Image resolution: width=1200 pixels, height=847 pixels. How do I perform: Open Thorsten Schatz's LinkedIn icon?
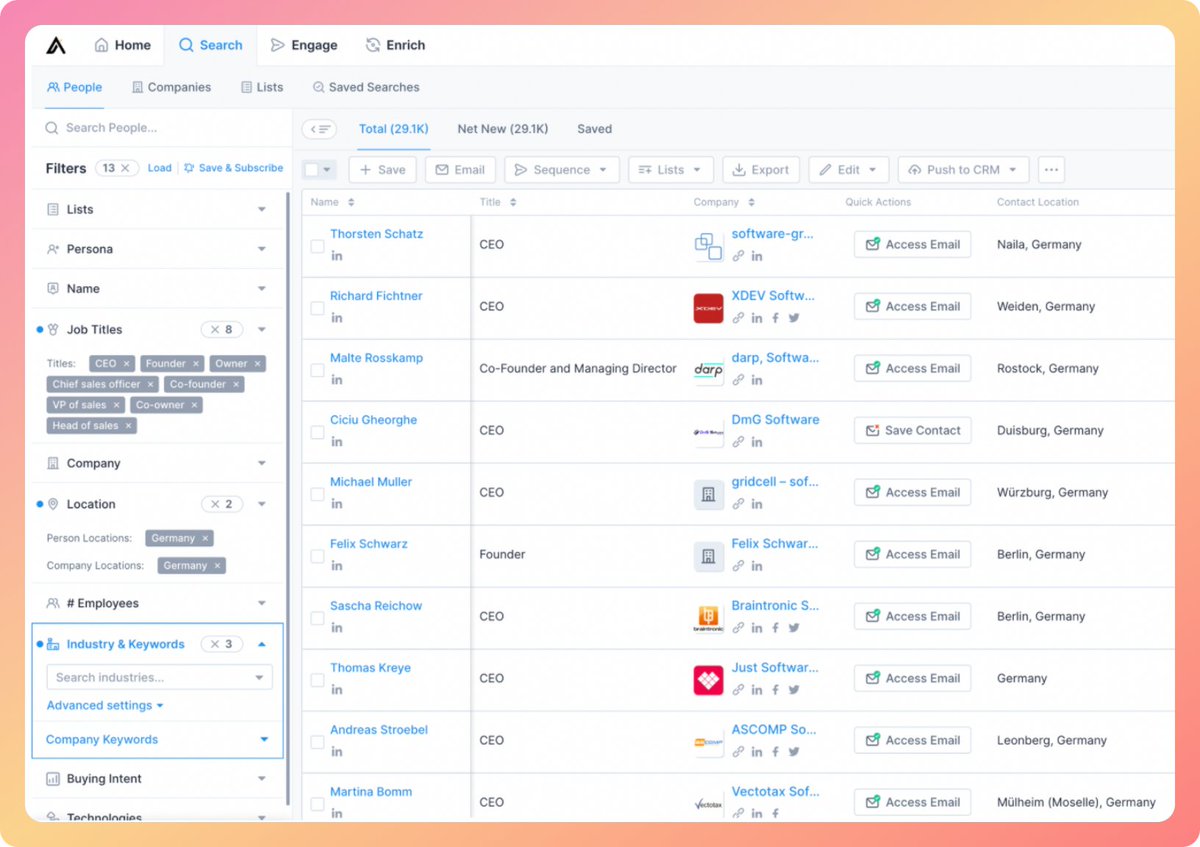[337, 256]
